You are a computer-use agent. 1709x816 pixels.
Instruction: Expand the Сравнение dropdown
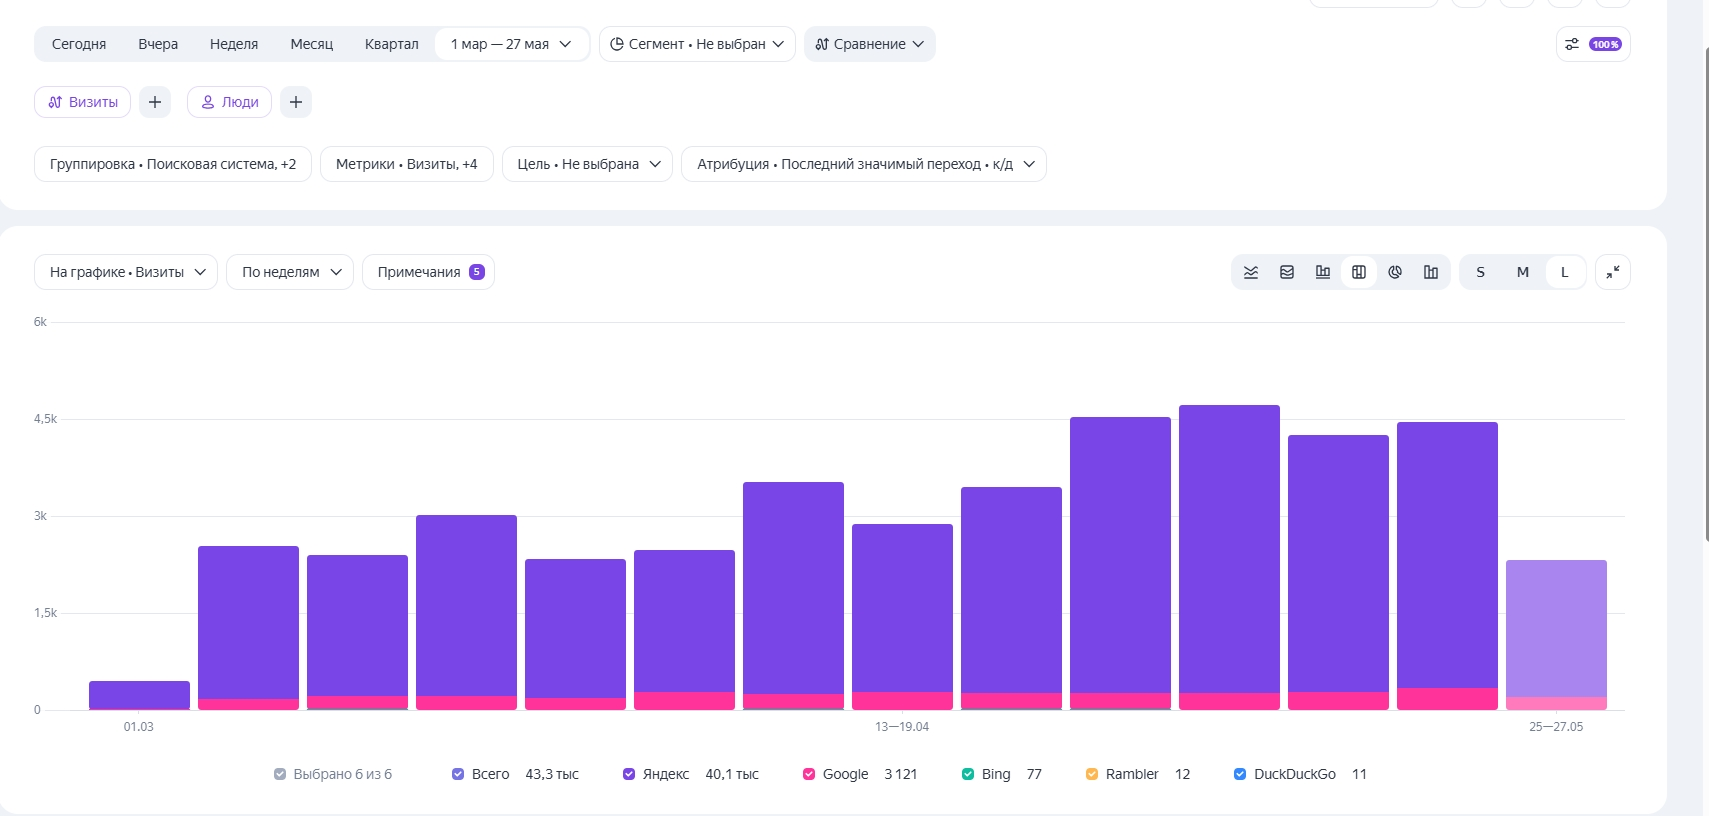click(x=870, y=44)
